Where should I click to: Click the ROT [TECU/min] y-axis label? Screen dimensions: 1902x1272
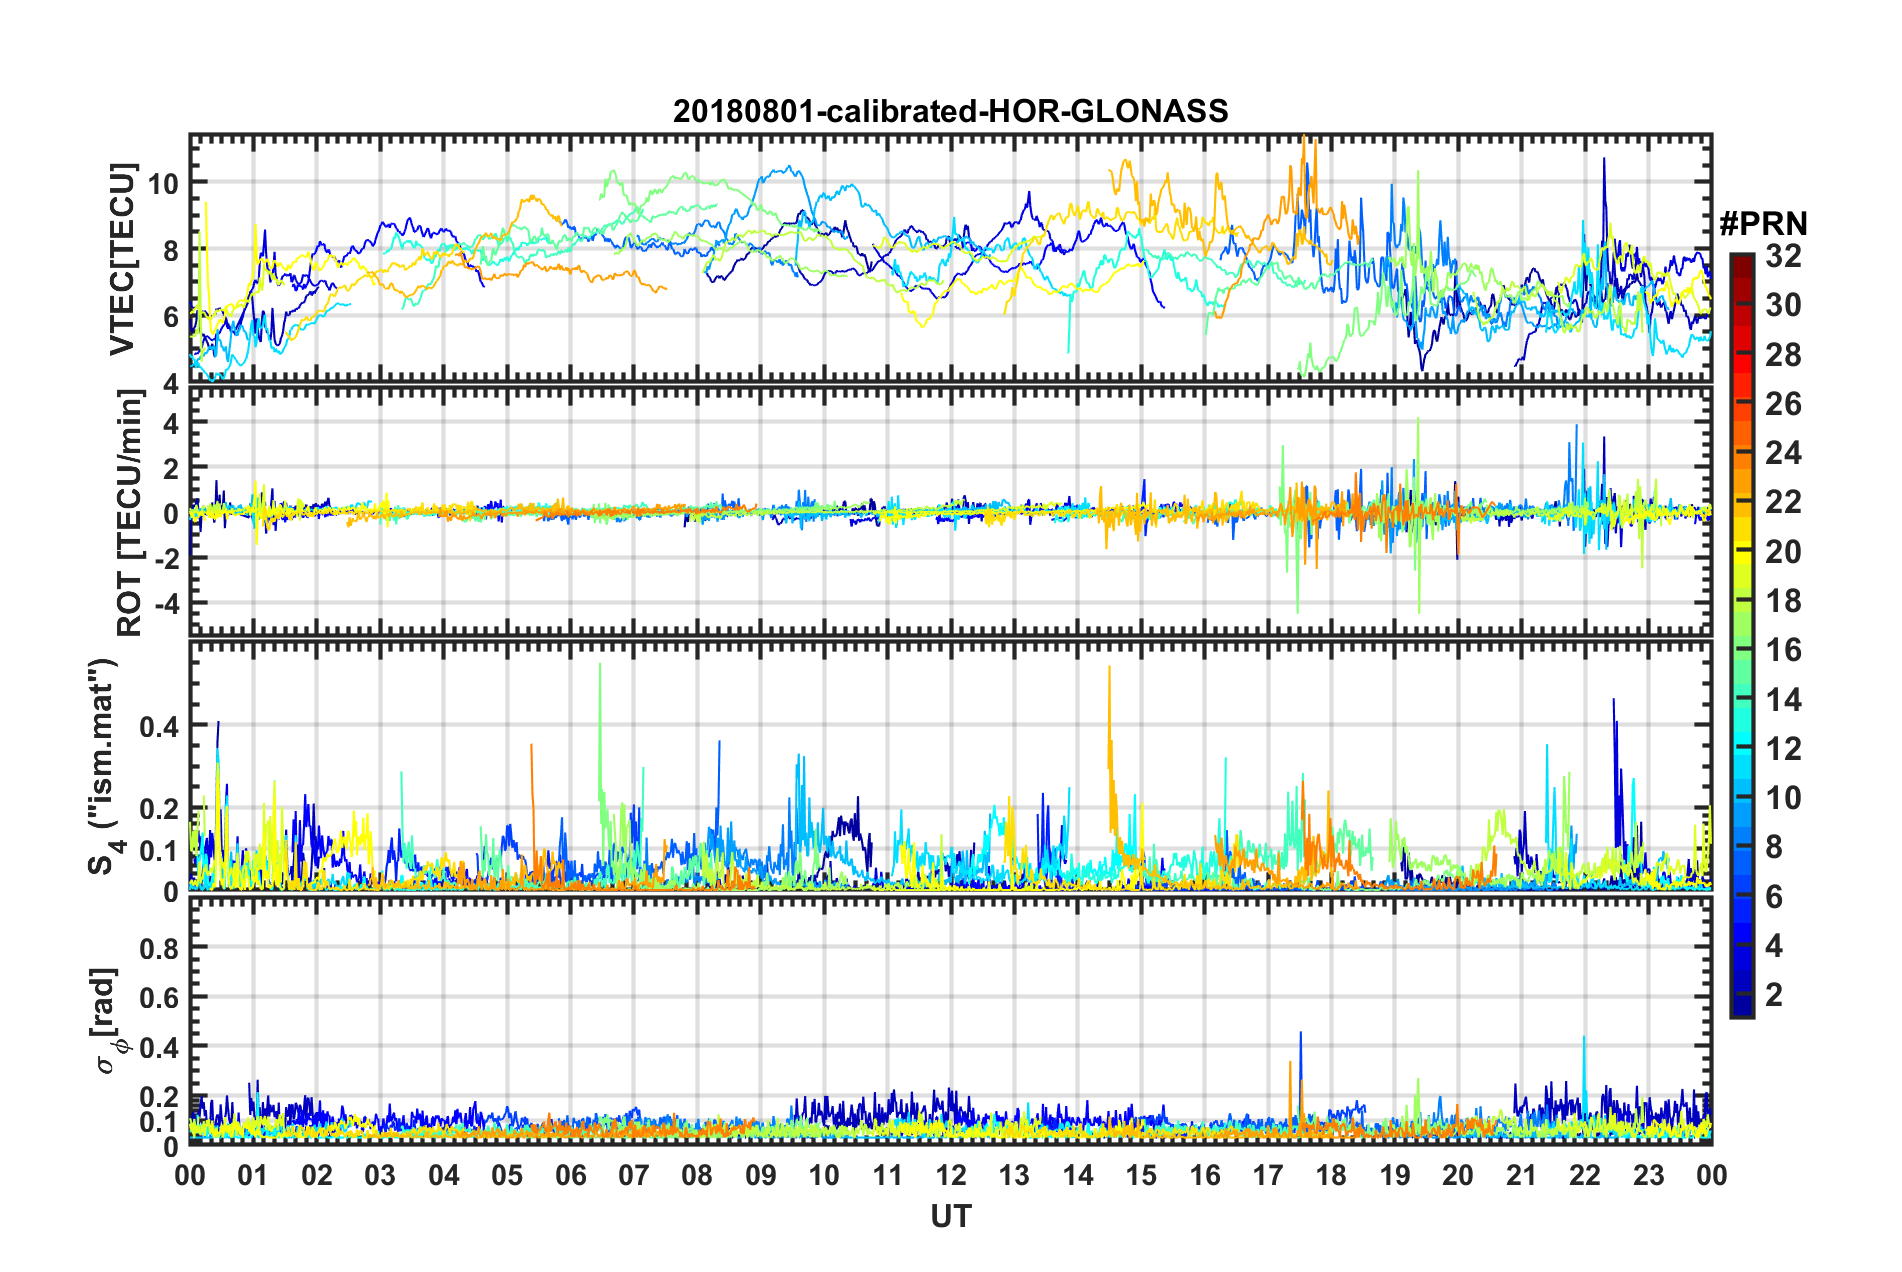130,513
